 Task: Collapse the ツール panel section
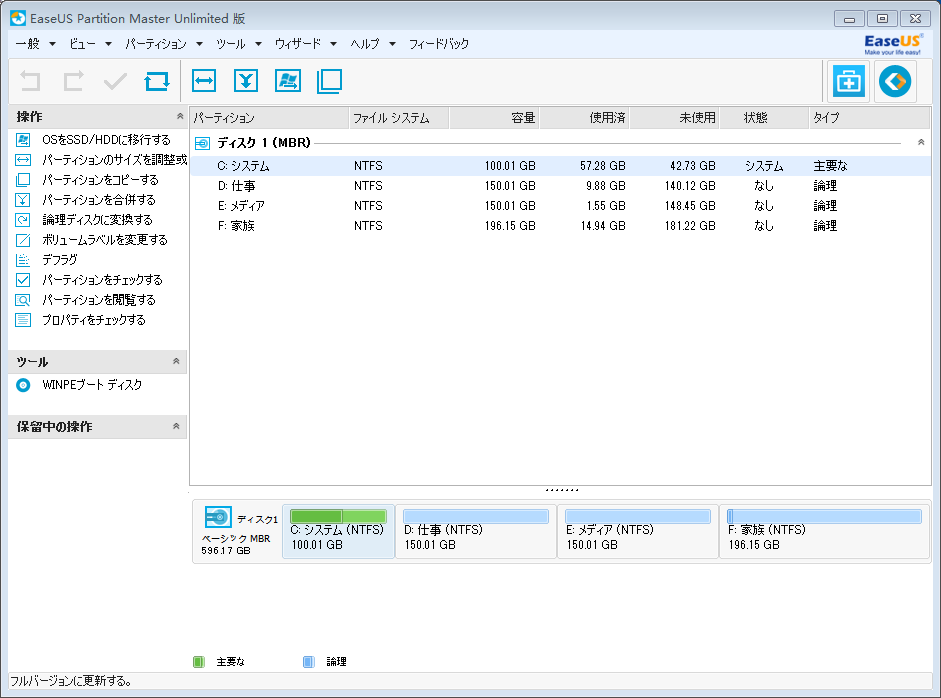click(176, 361)
